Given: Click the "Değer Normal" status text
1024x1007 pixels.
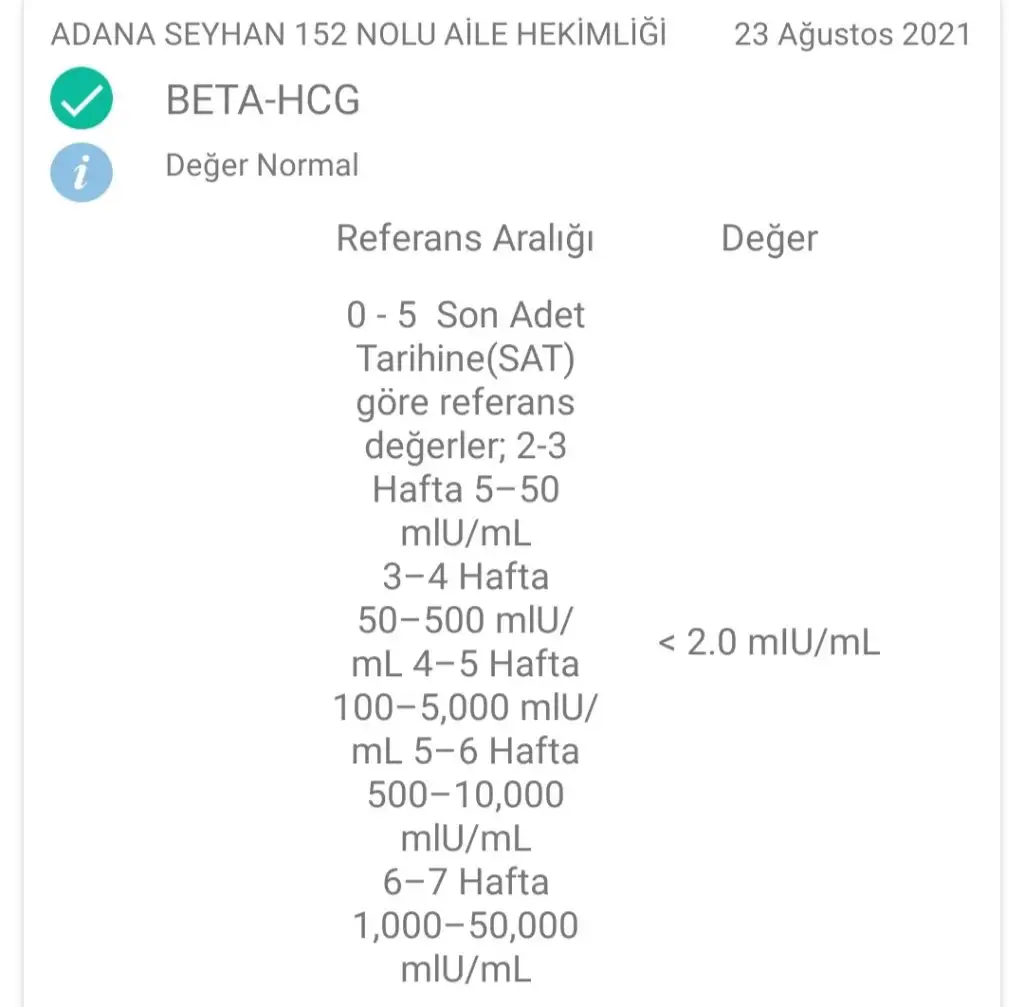Looking at the screenshot, I should point(262,165).
